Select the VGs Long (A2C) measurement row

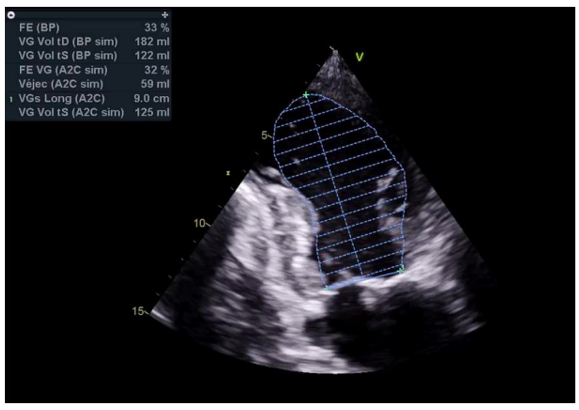click(89, 99)
